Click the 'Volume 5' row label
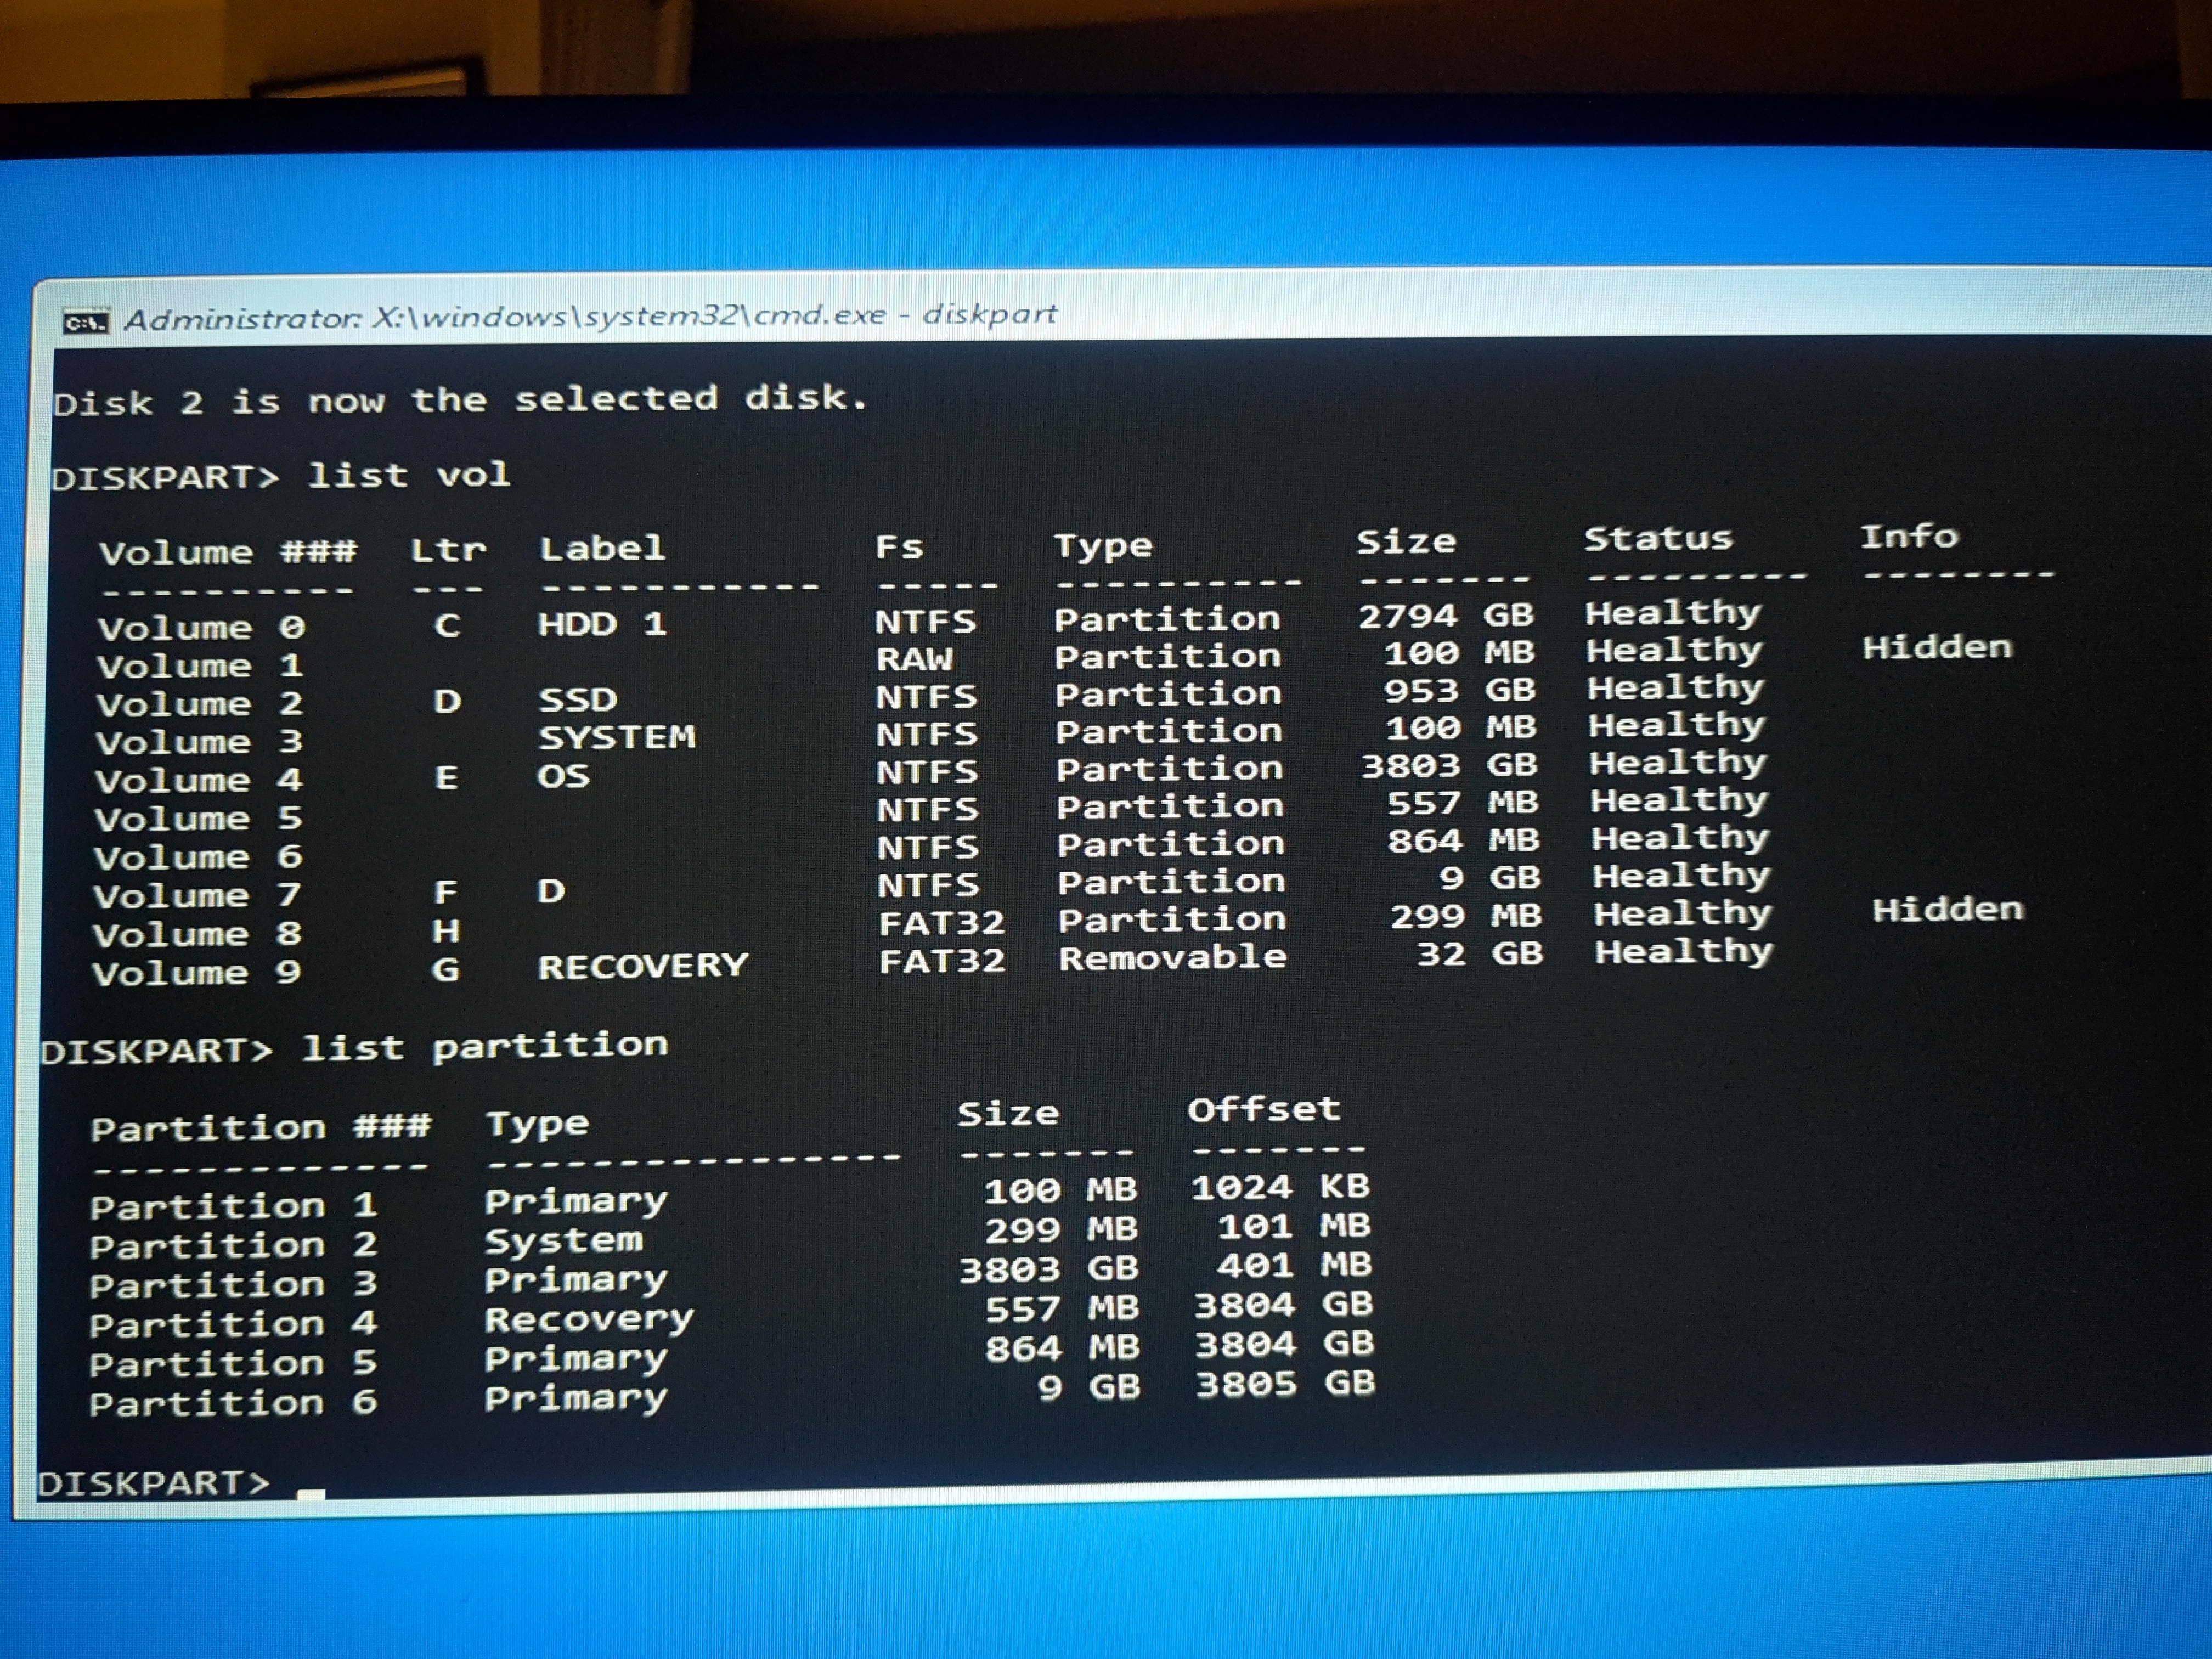This screenshot has height=1659, width=2212. [198, 819]
